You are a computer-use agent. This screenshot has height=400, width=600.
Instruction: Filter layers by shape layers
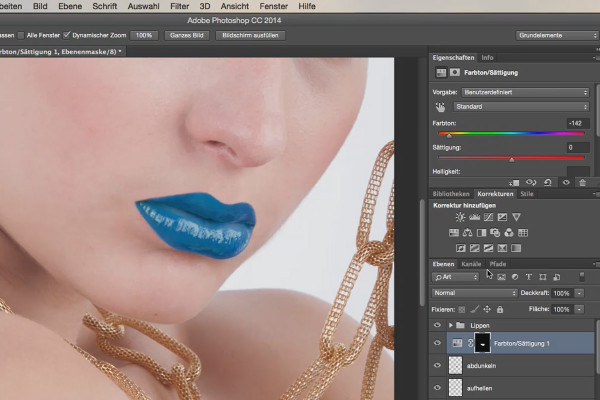click(x=543, y=277)
